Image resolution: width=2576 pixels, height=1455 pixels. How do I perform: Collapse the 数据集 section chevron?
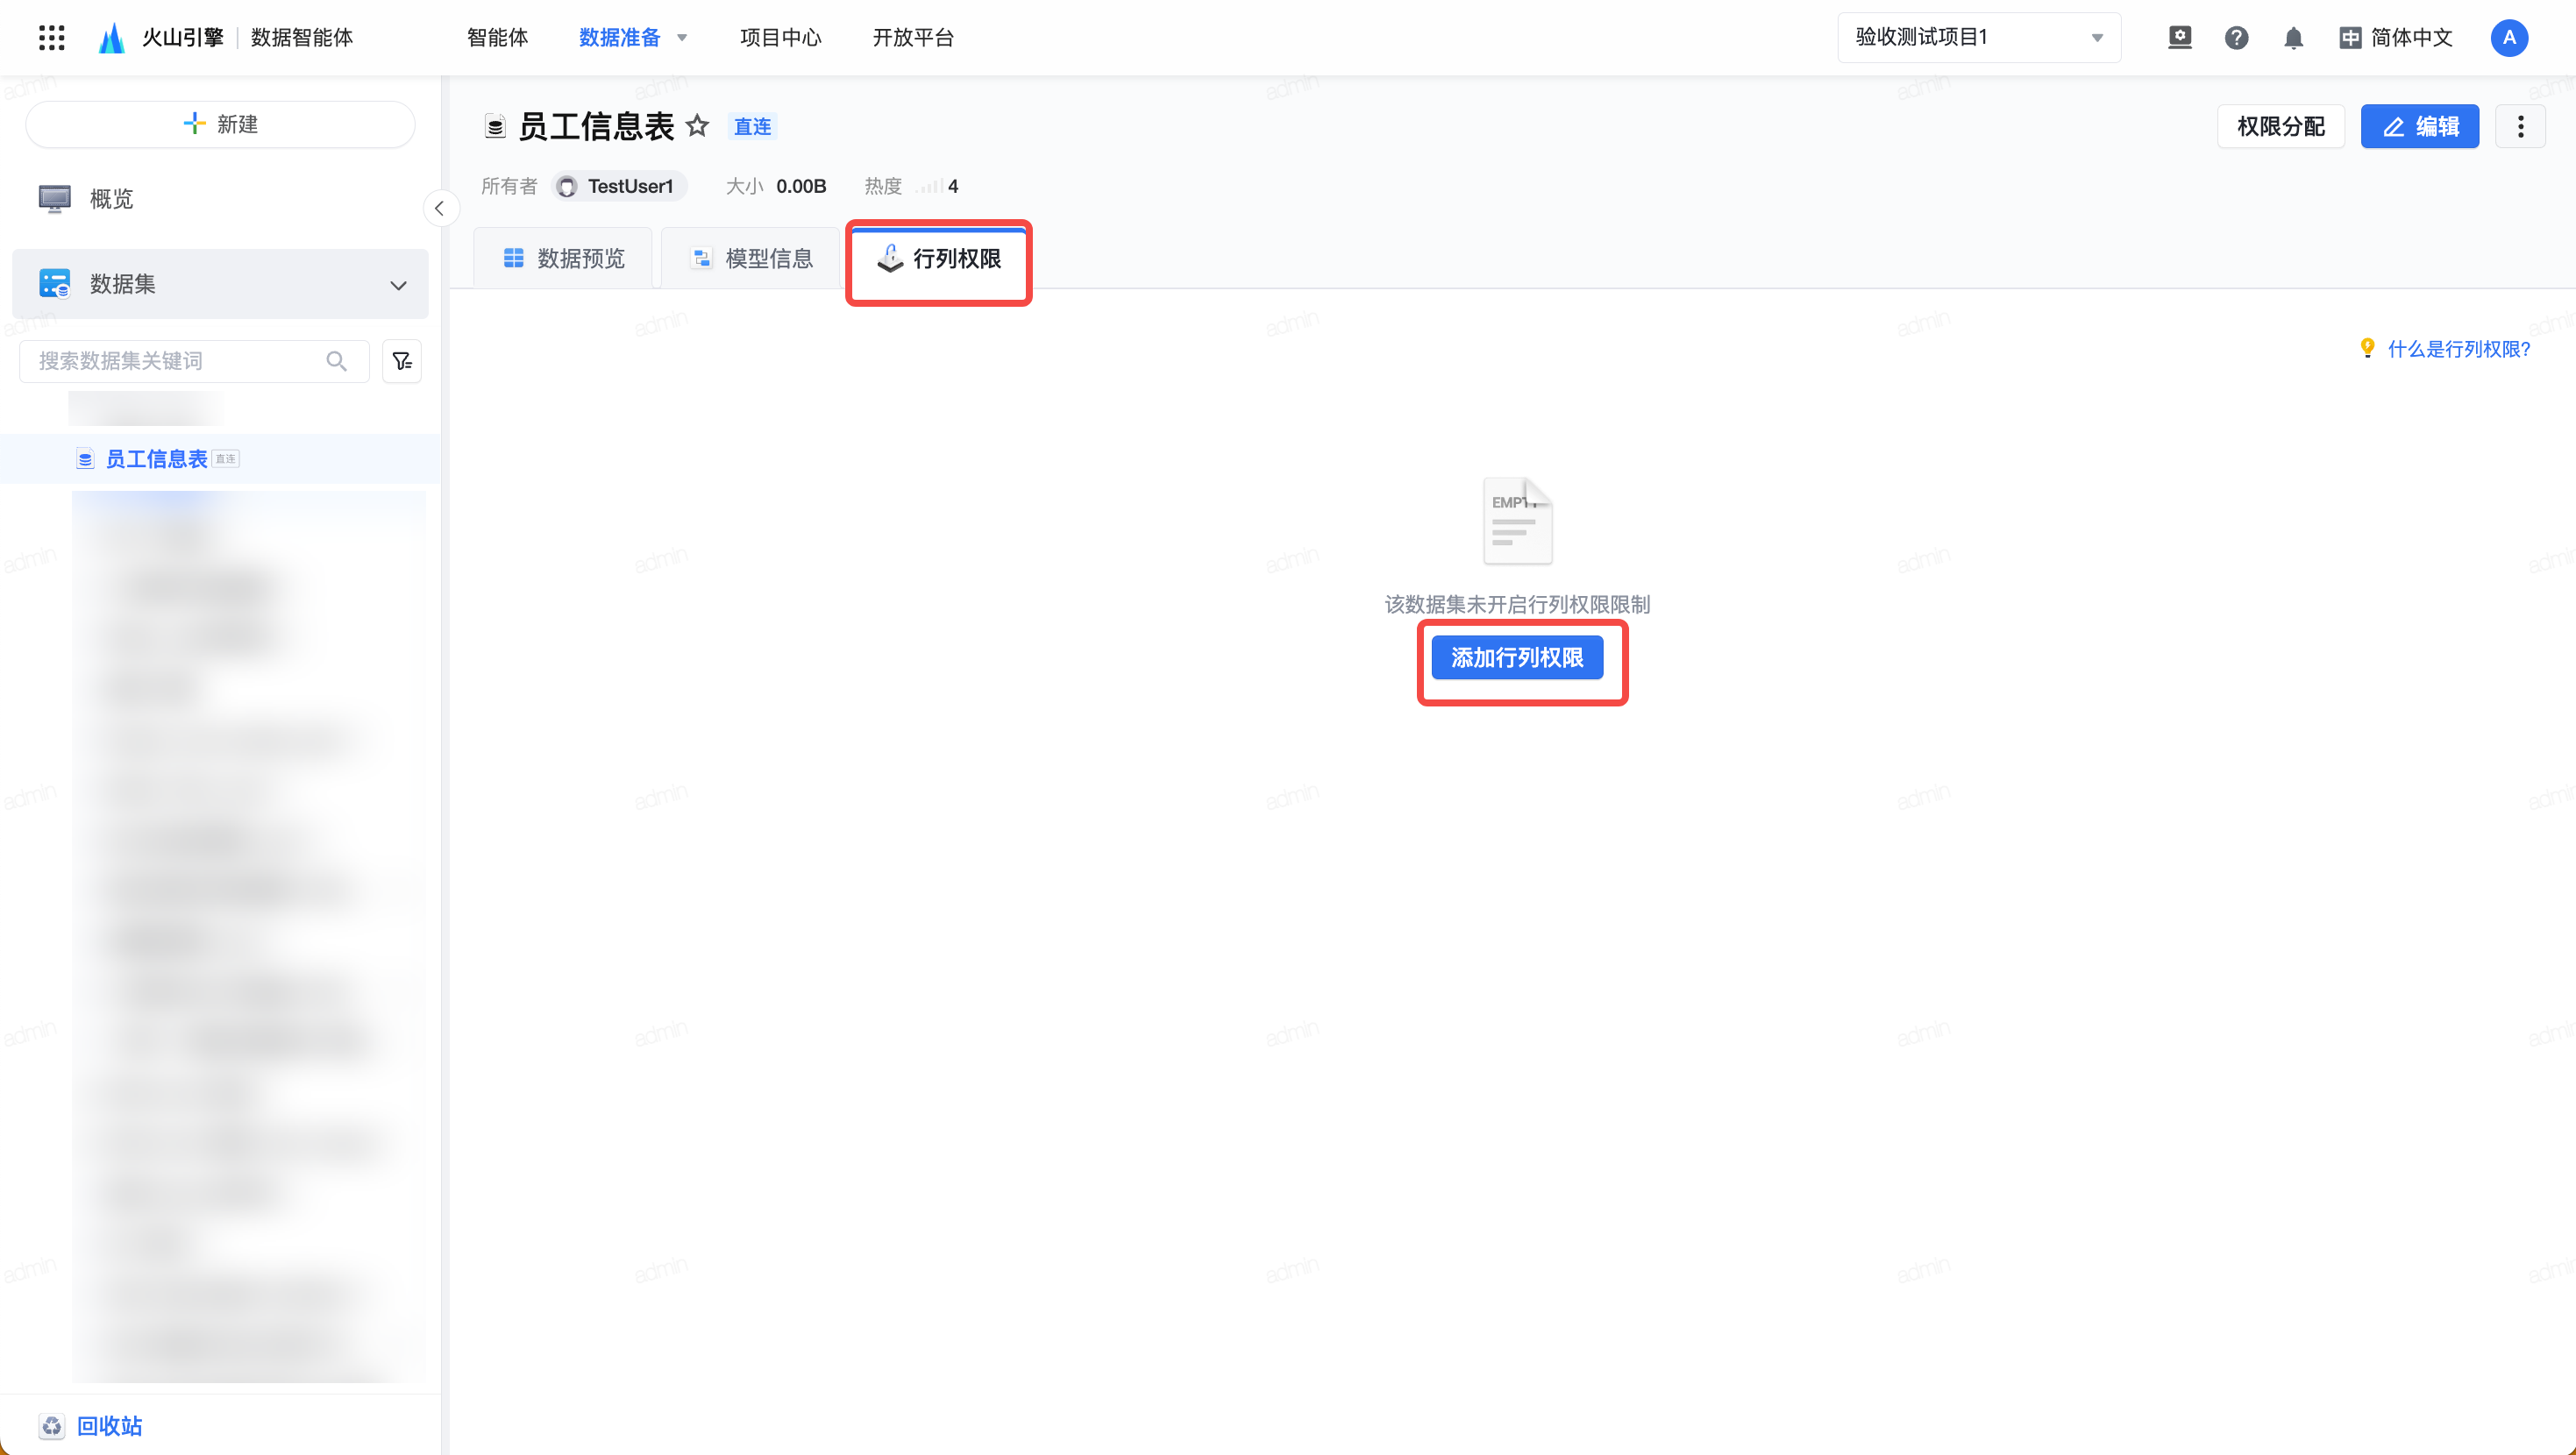click(398, 285)
